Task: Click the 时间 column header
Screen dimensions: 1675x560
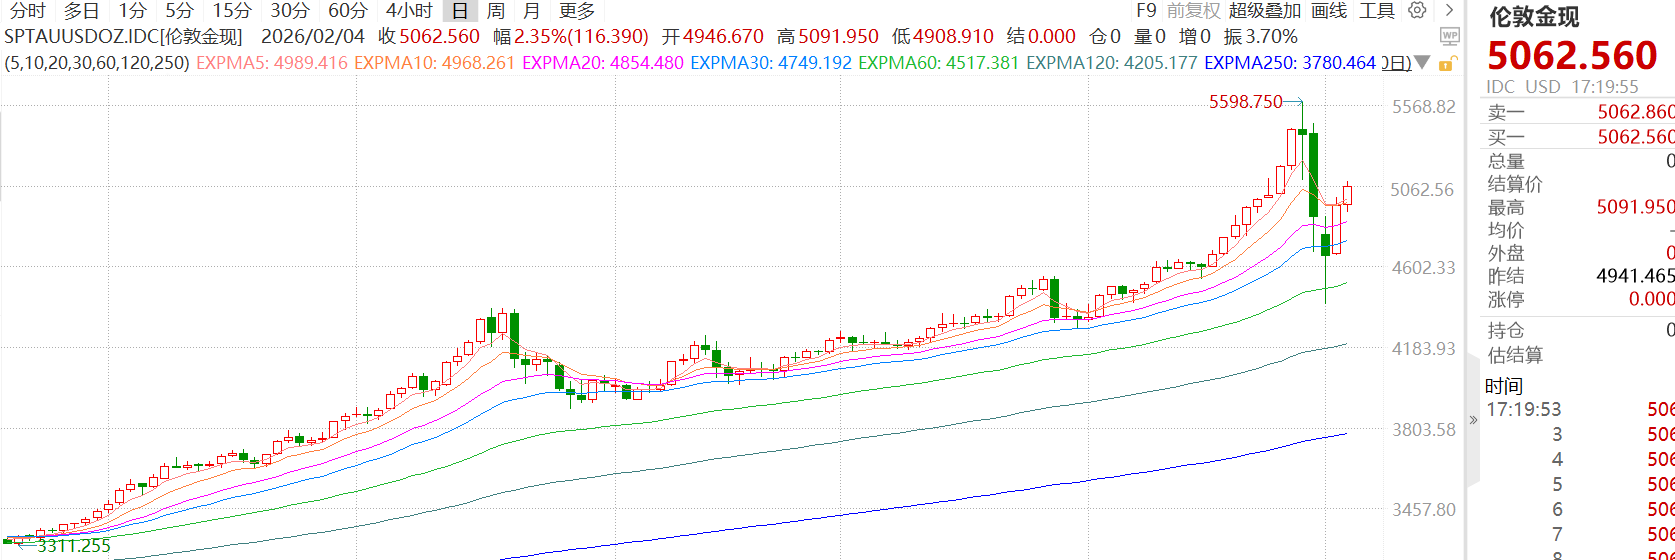Action: (1504, 386)
